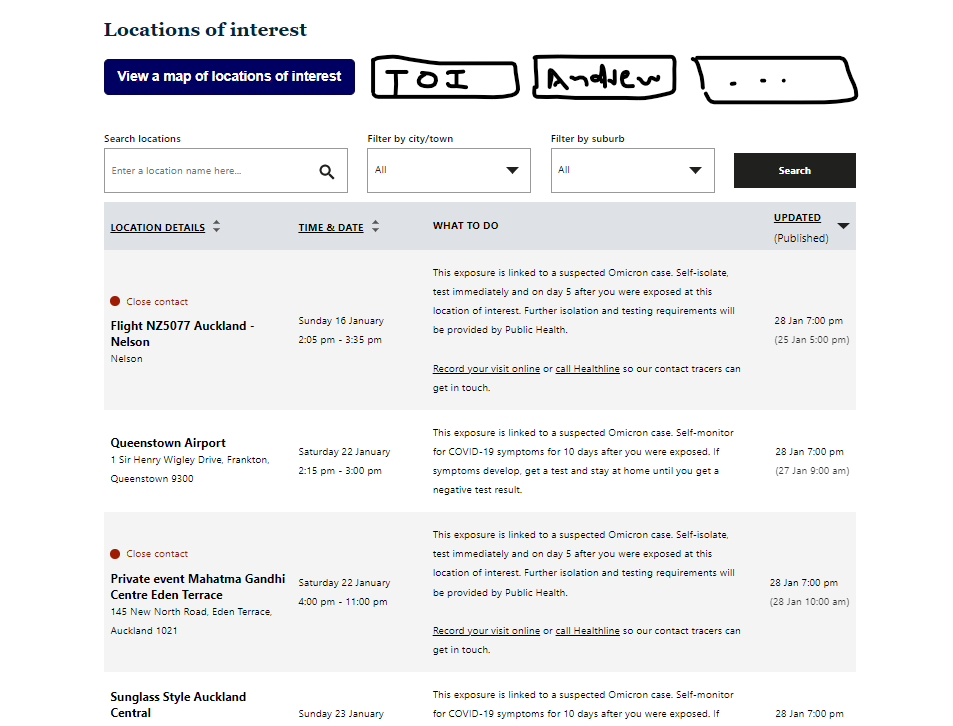Open View a map of locations of interest
The height and width of the screenshot is (726, 953).
coord(229,76)
